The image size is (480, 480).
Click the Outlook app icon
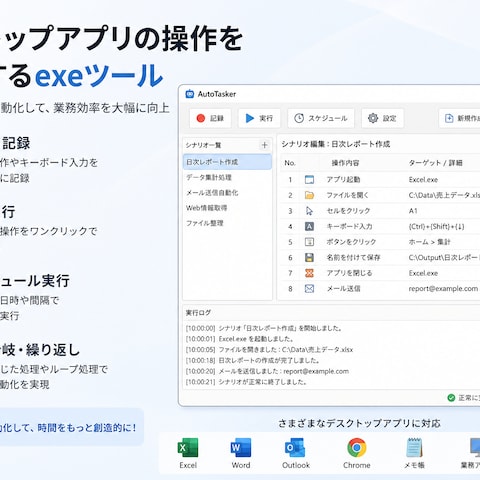tap(295, 447)
